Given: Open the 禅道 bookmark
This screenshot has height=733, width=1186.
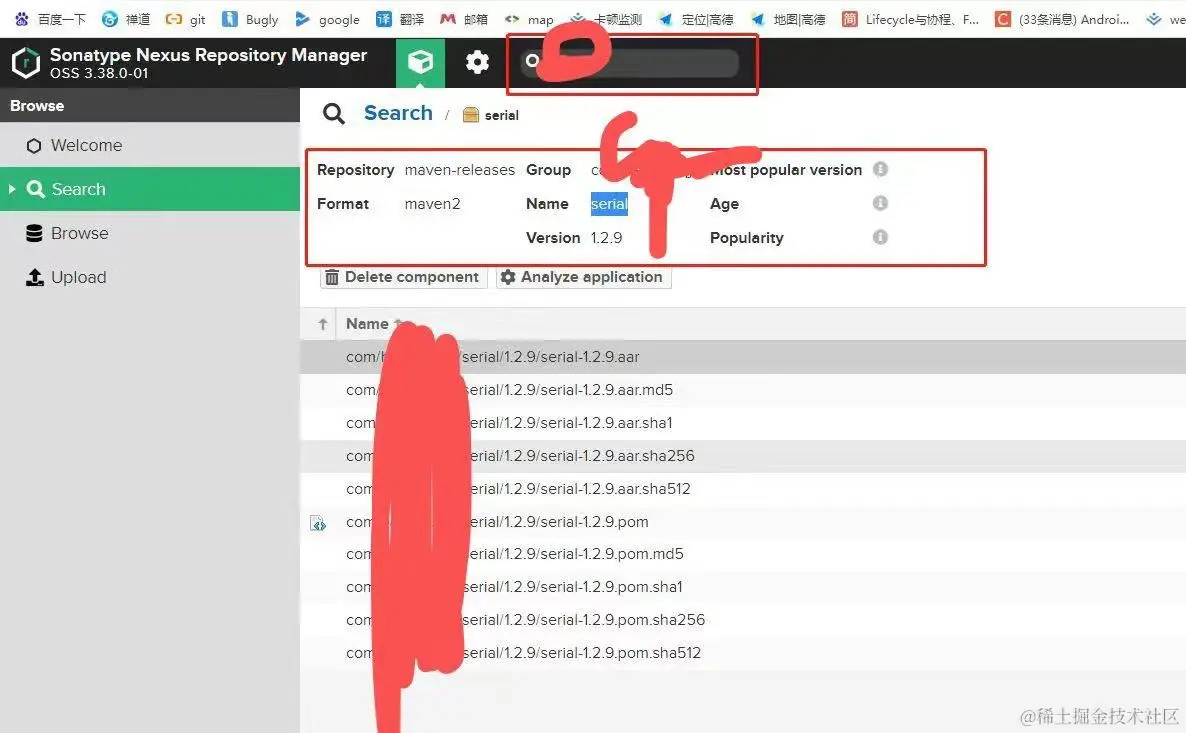Looking at the screenshot, I should (126, 19).
